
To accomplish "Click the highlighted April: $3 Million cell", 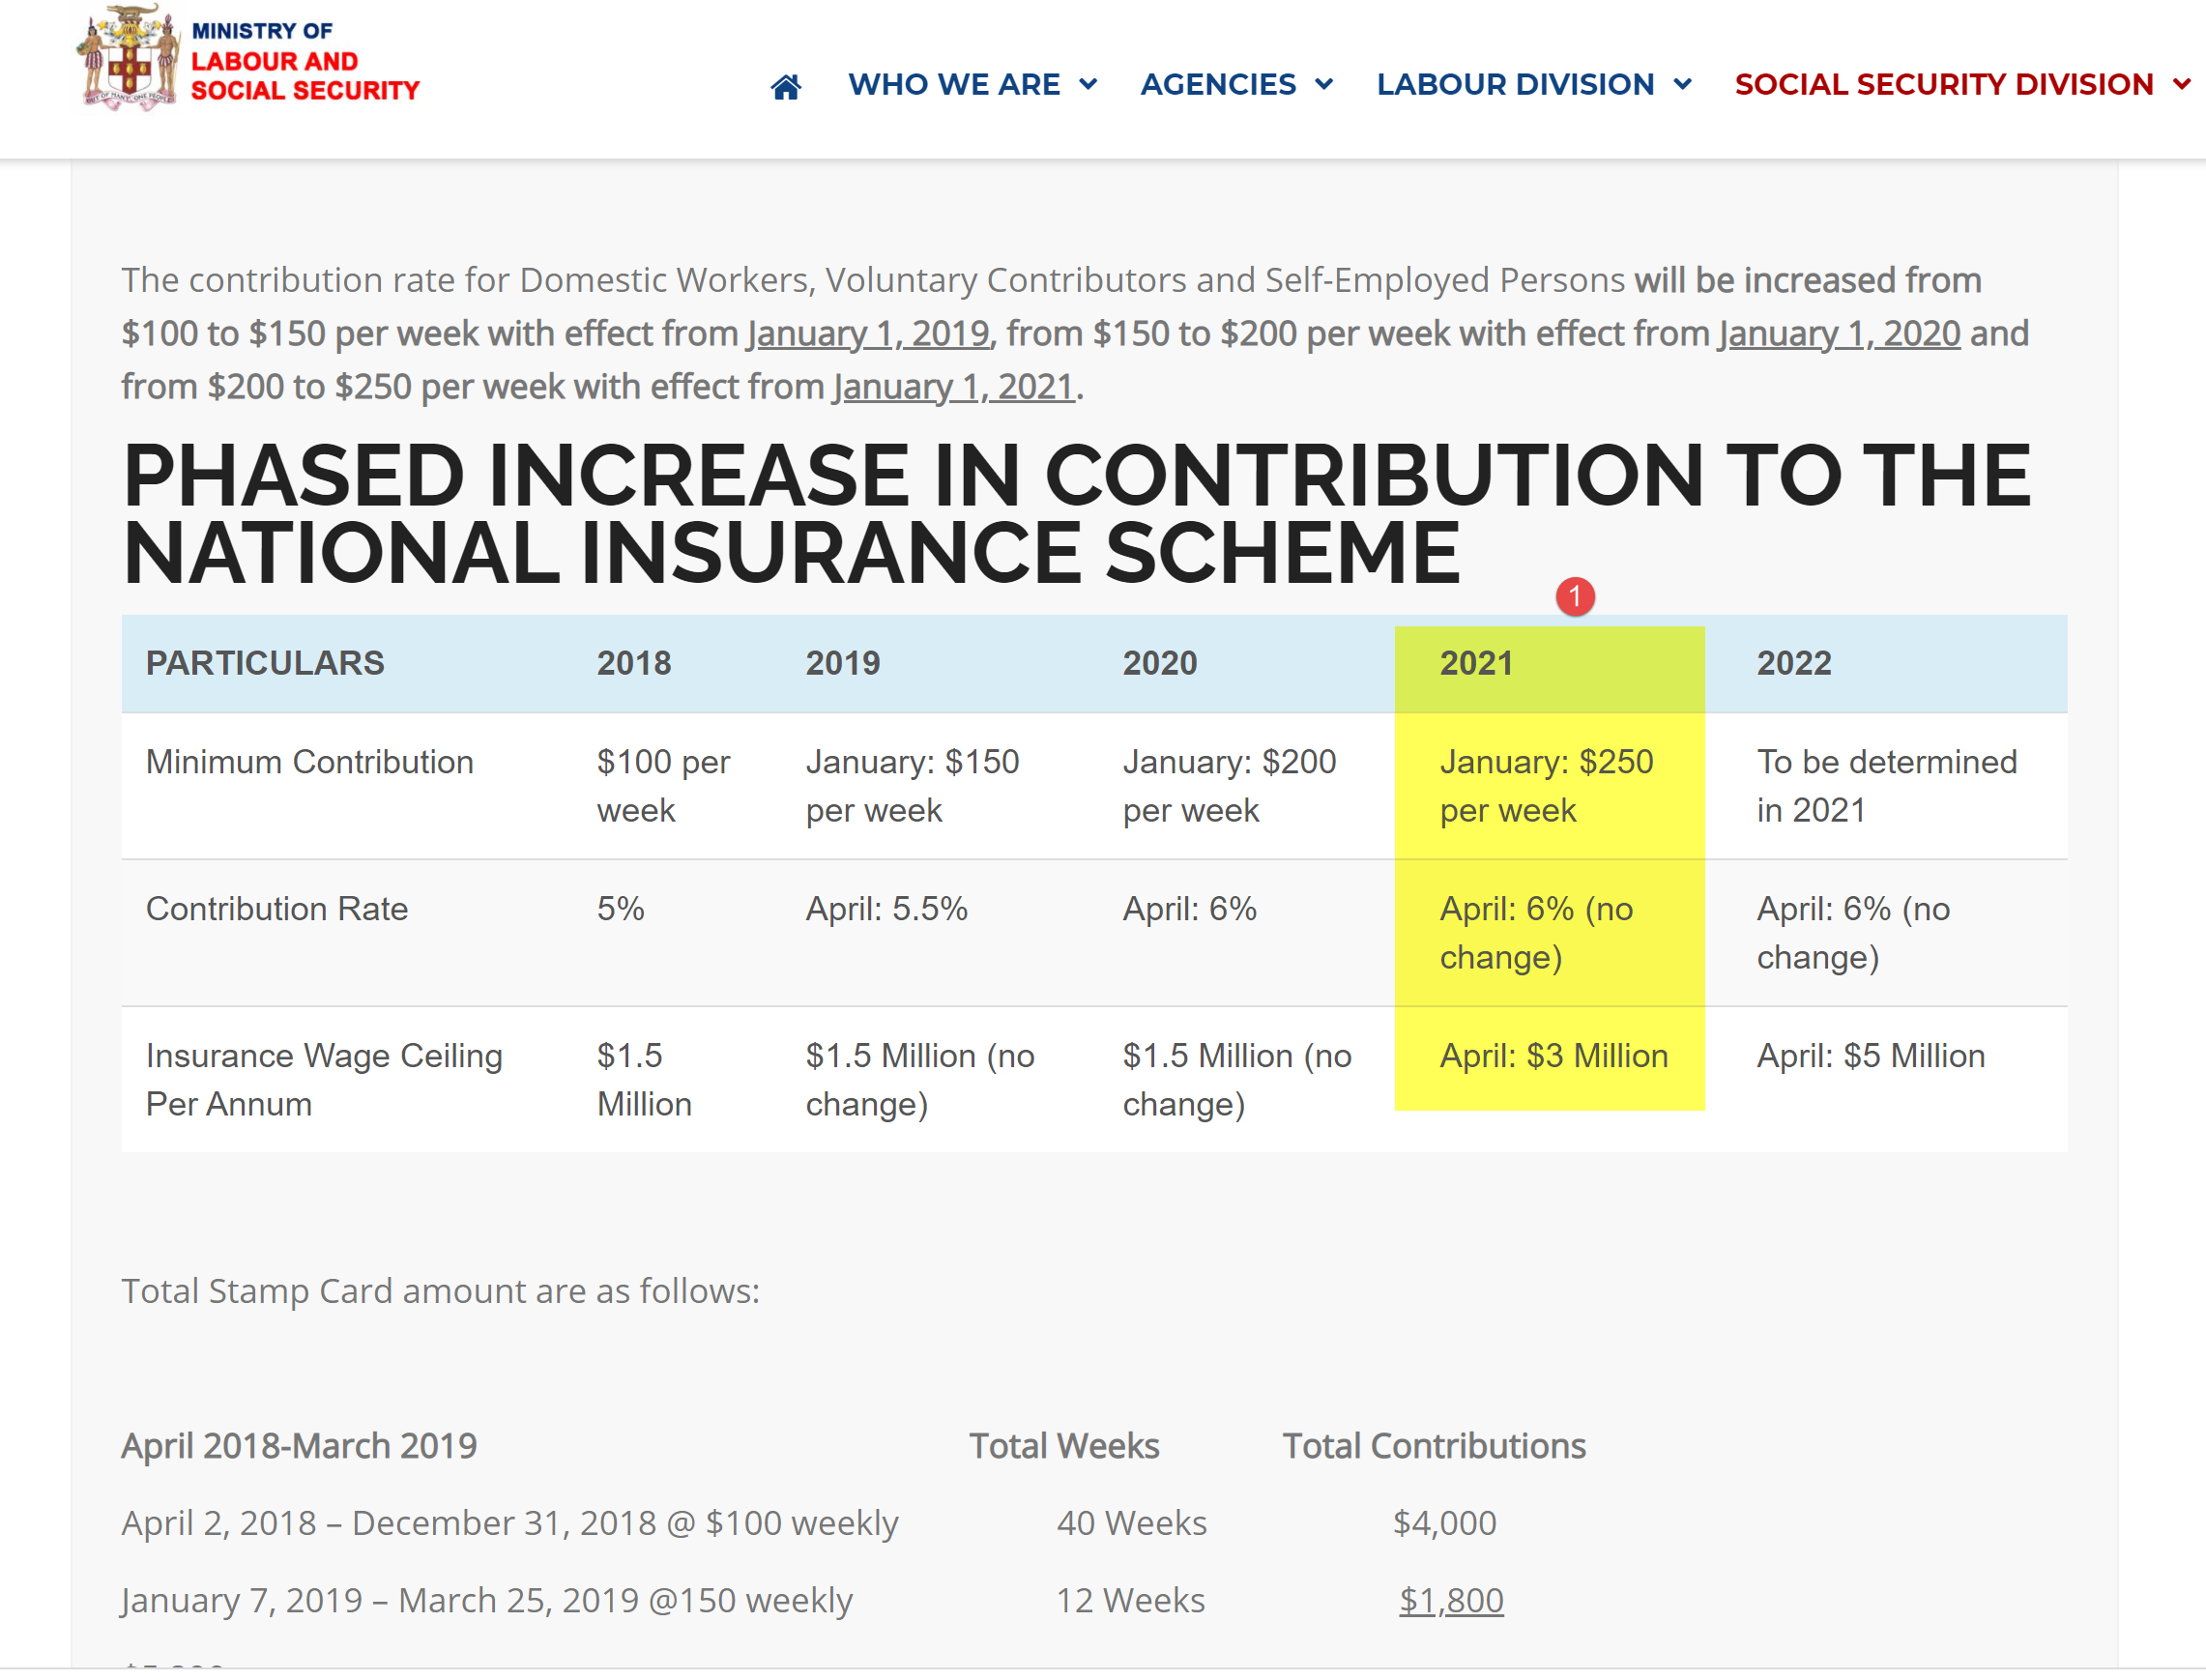I will pyautogui.click(x=1553, y=1056).
